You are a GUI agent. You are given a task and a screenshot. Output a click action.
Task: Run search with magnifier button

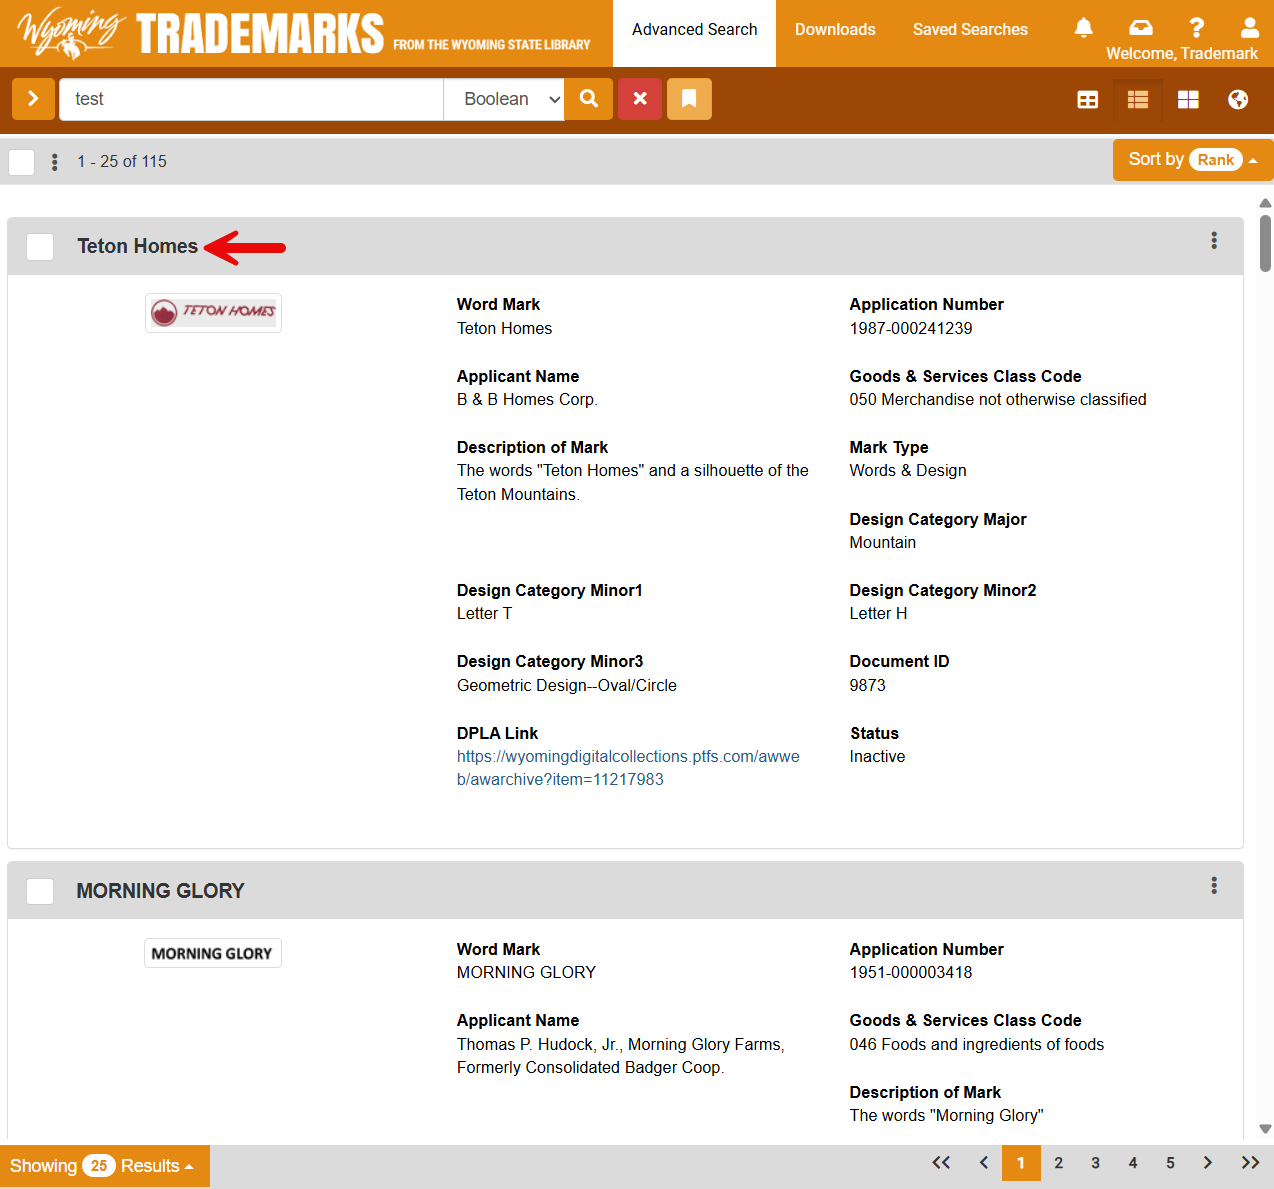click(x=589, y=99)
